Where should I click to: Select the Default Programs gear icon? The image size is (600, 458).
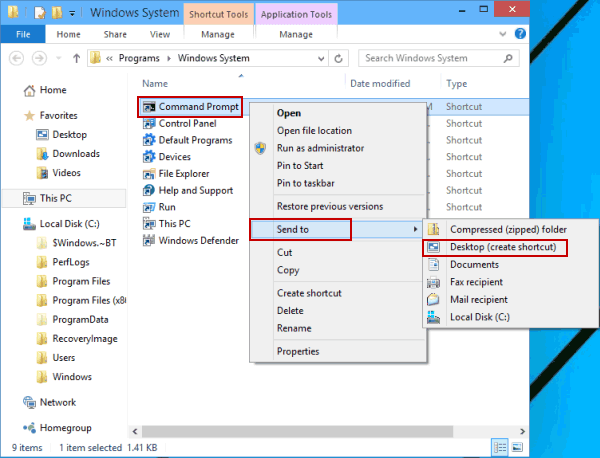pos(149,140)
